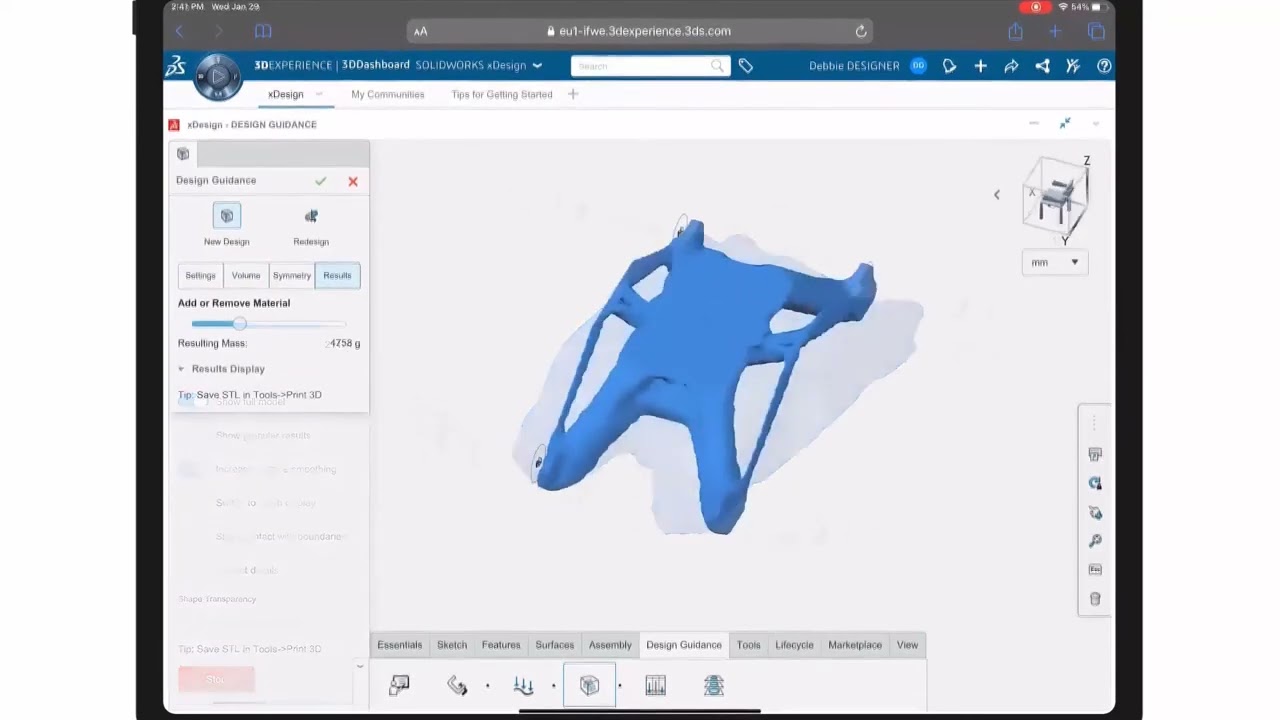Open Safari bookmarks book icon
Screen dimensions: 1280x720
[263, 31]
